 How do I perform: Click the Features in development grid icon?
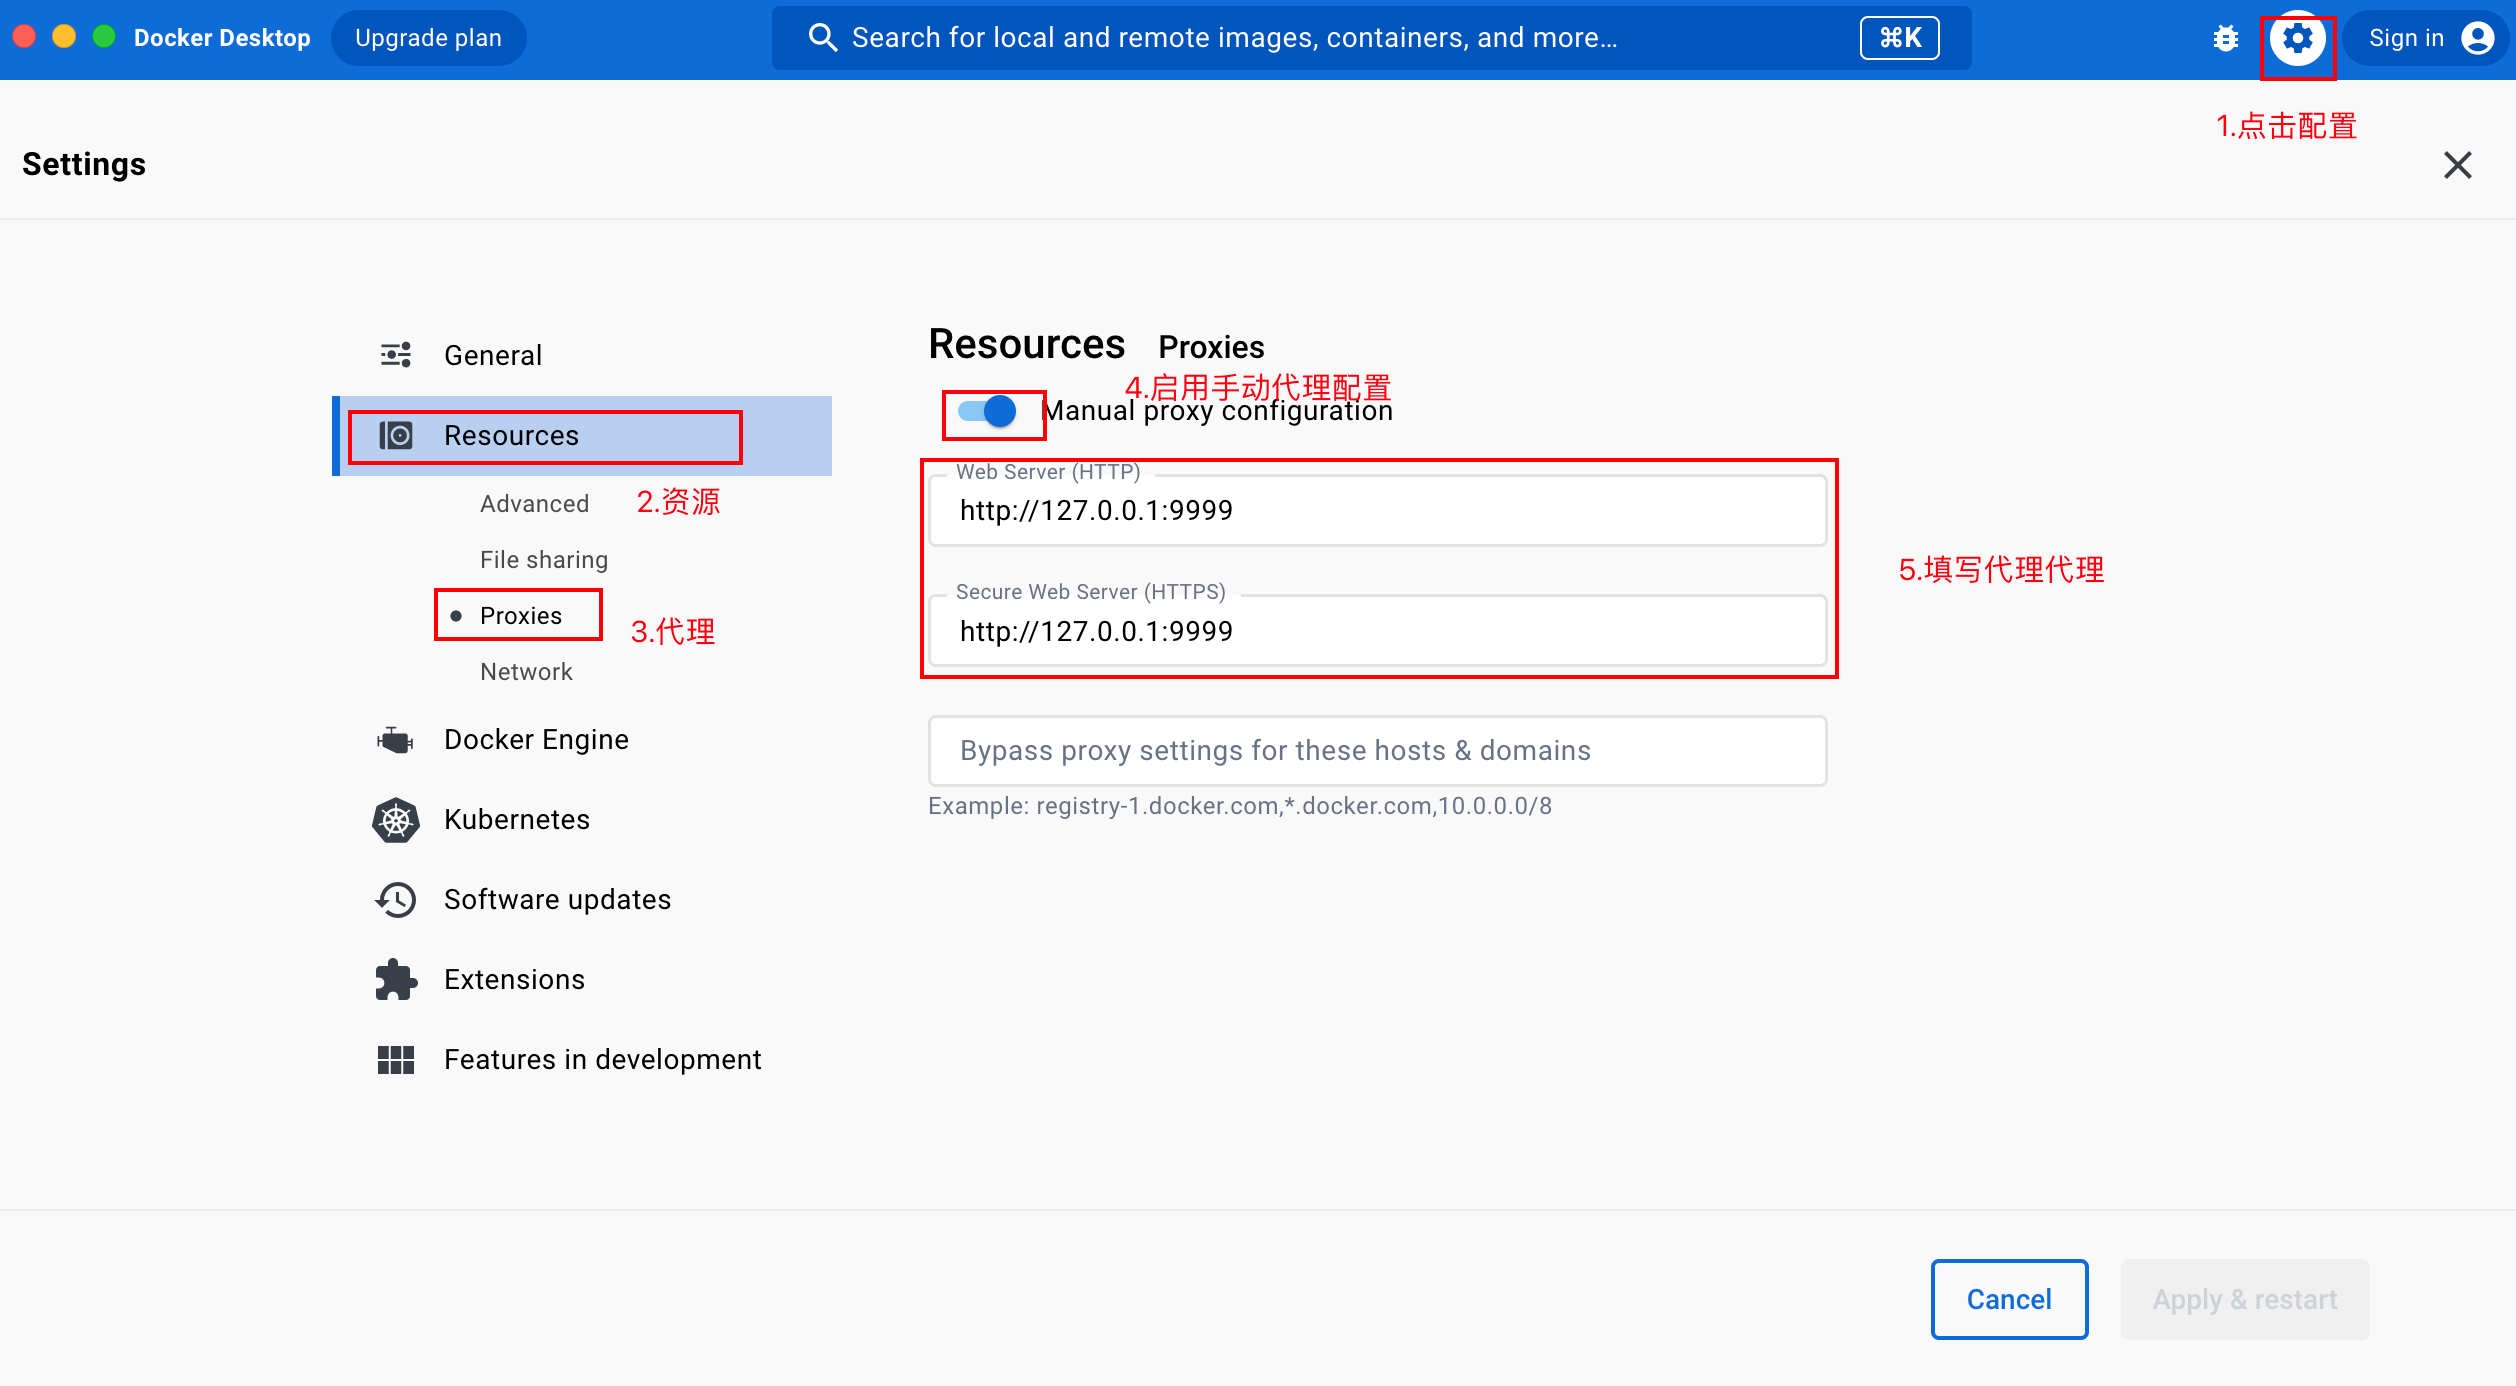(x=396, y=1060)
